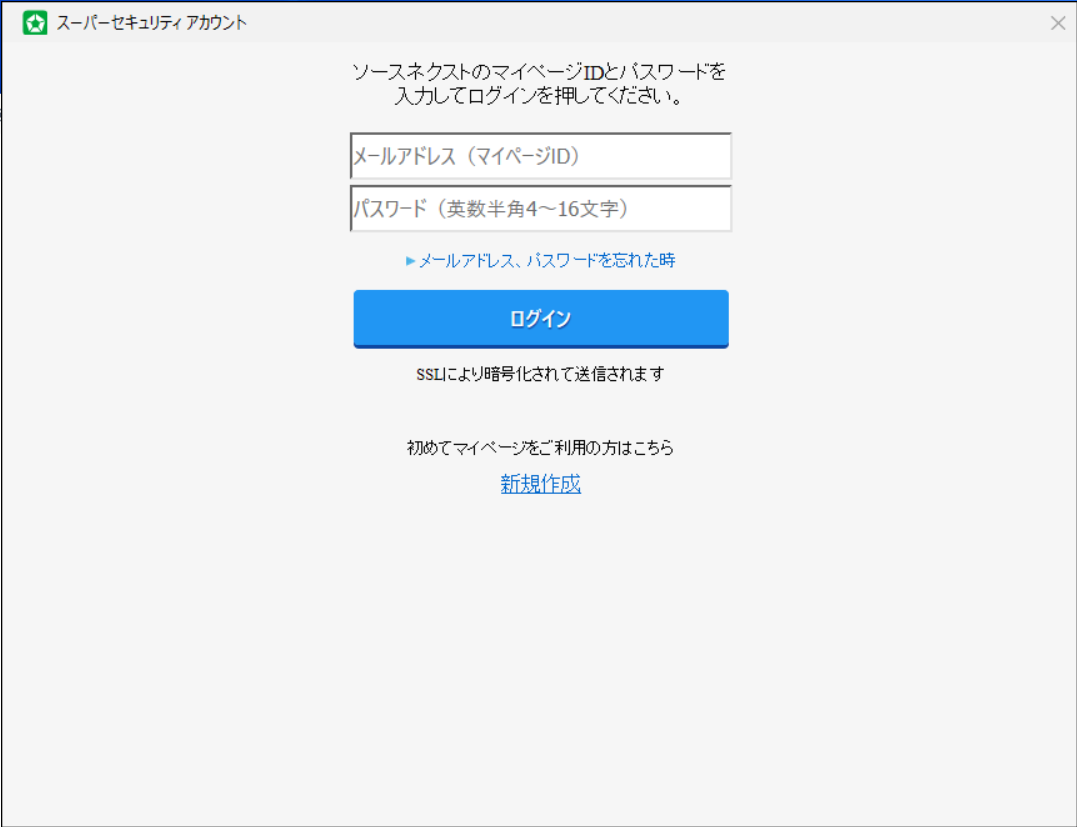Open the 新規作成 link

tap(541, 484)
